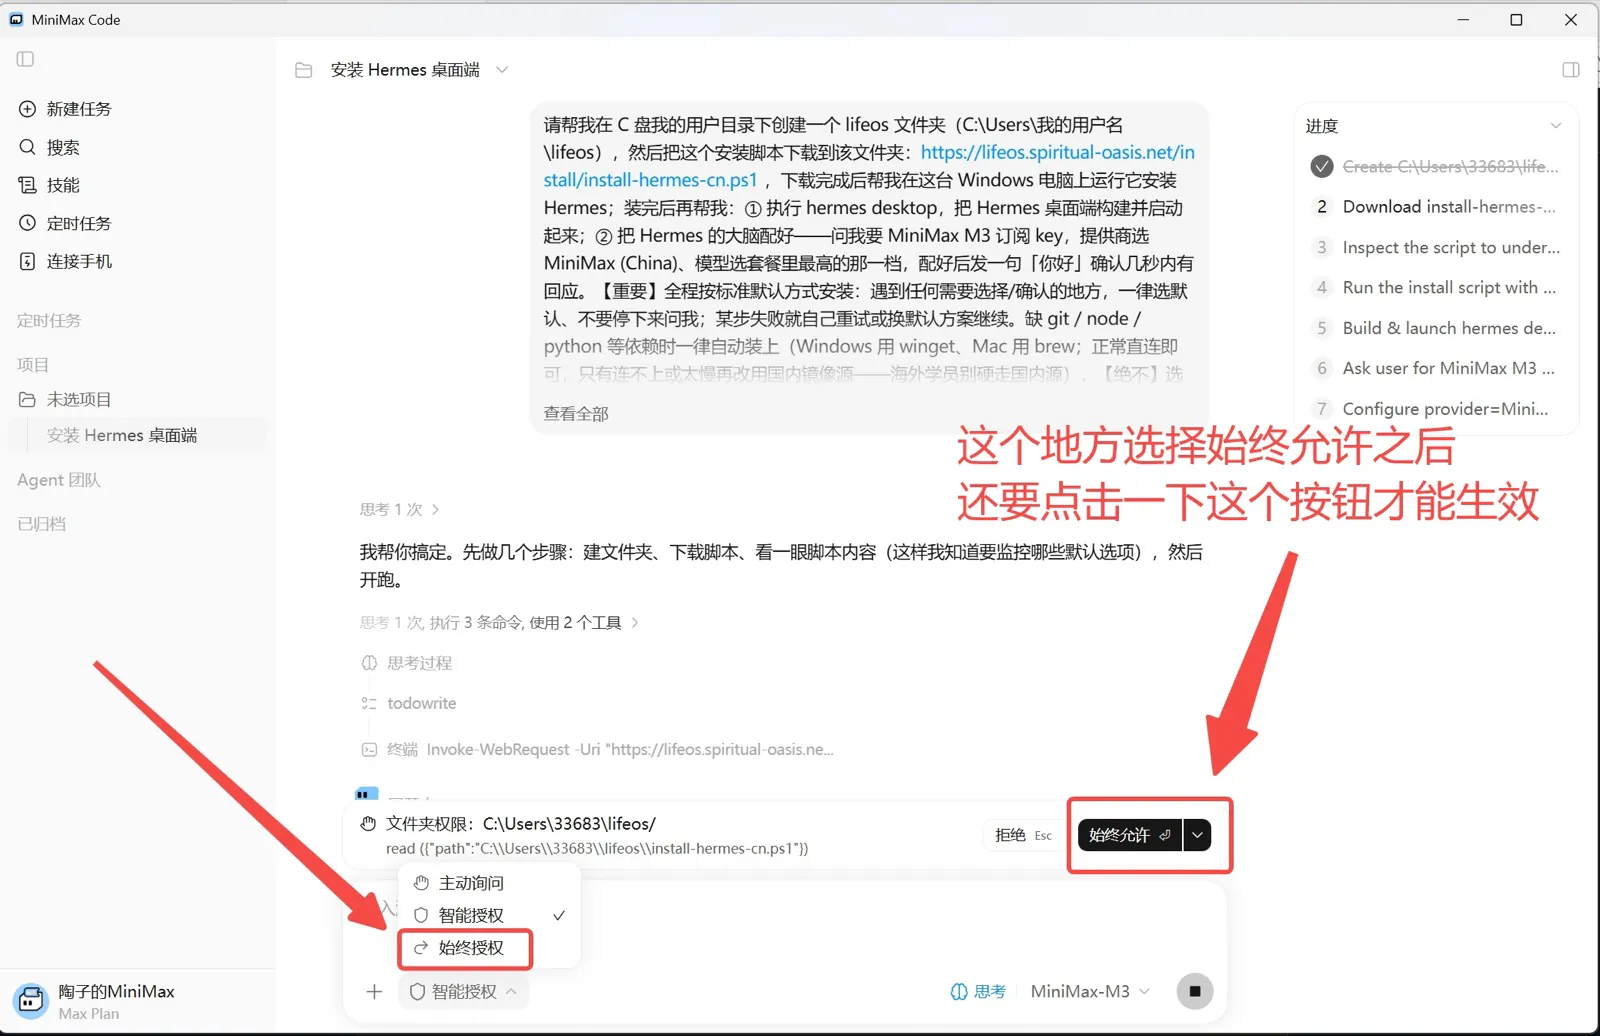Open the 已归档 archived section
The image size is (1600, 1036).
(x=42, y=524)
